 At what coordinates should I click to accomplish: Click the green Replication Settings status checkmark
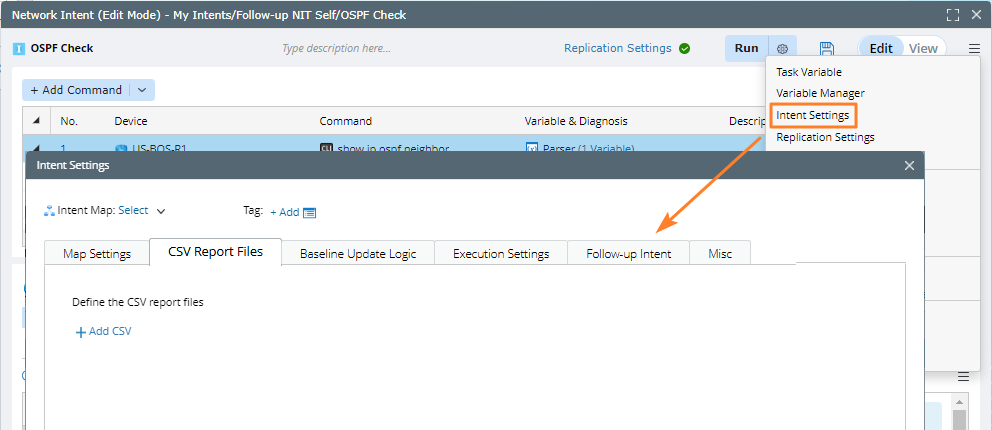pos(684,48)
